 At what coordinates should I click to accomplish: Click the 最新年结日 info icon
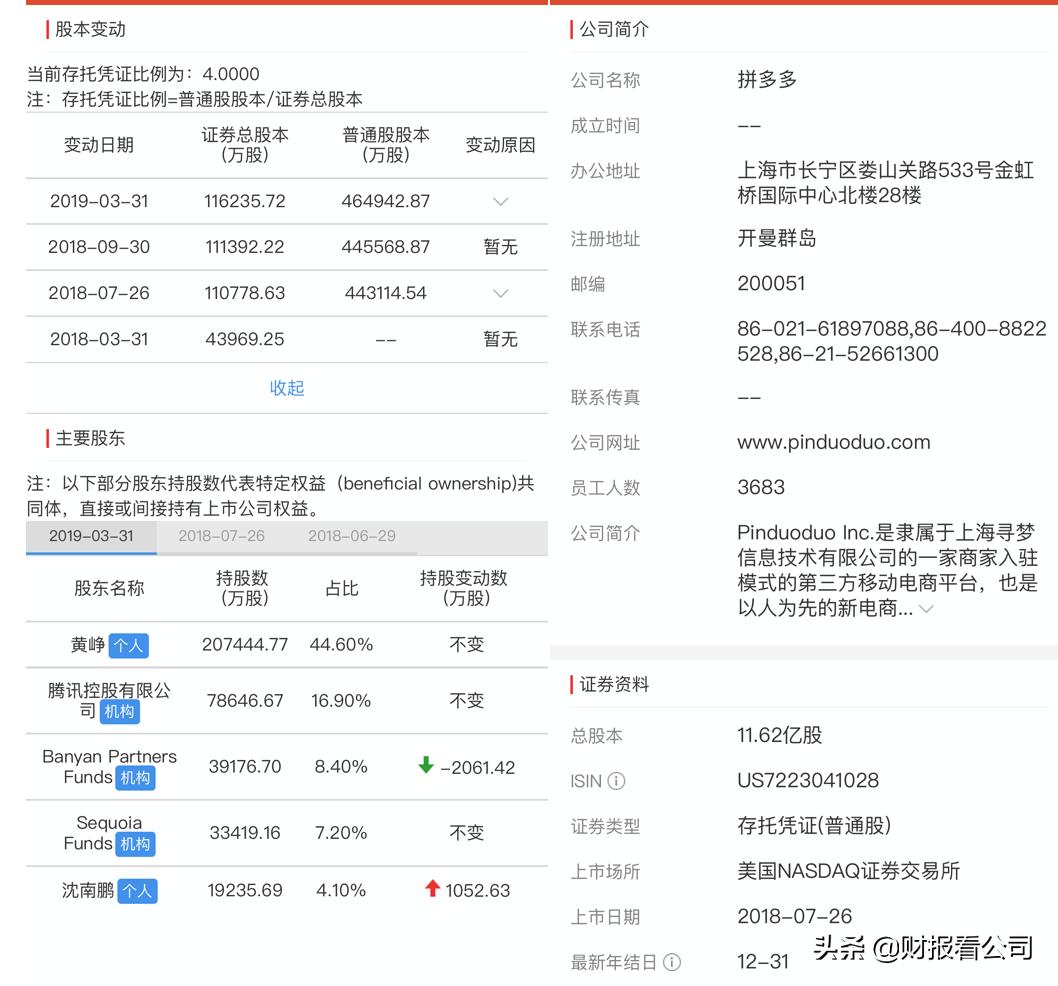click(x=672, y=962)
